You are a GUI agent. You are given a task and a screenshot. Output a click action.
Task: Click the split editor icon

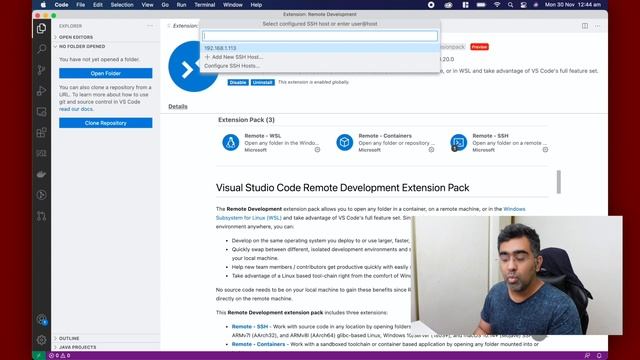coord(585,26)
